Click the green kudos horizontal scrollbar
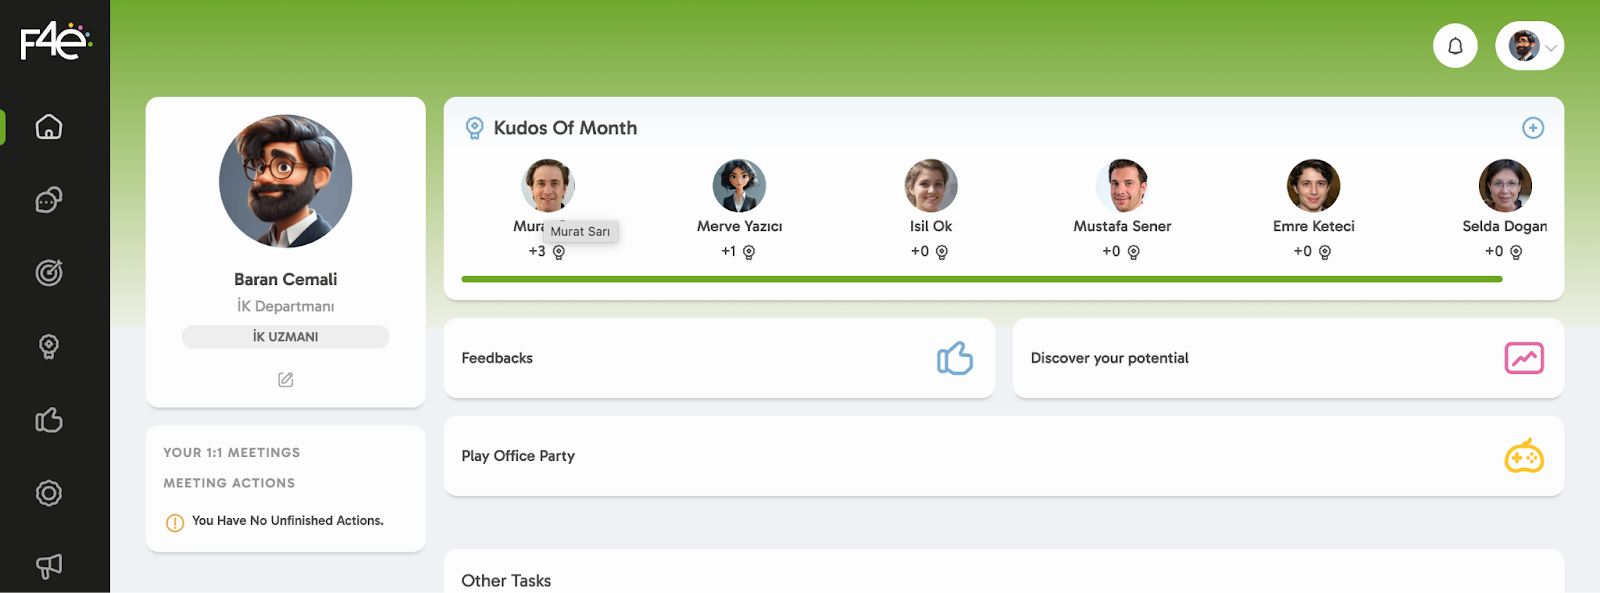The image size is (1600, 593). click(x=981, y=279)
